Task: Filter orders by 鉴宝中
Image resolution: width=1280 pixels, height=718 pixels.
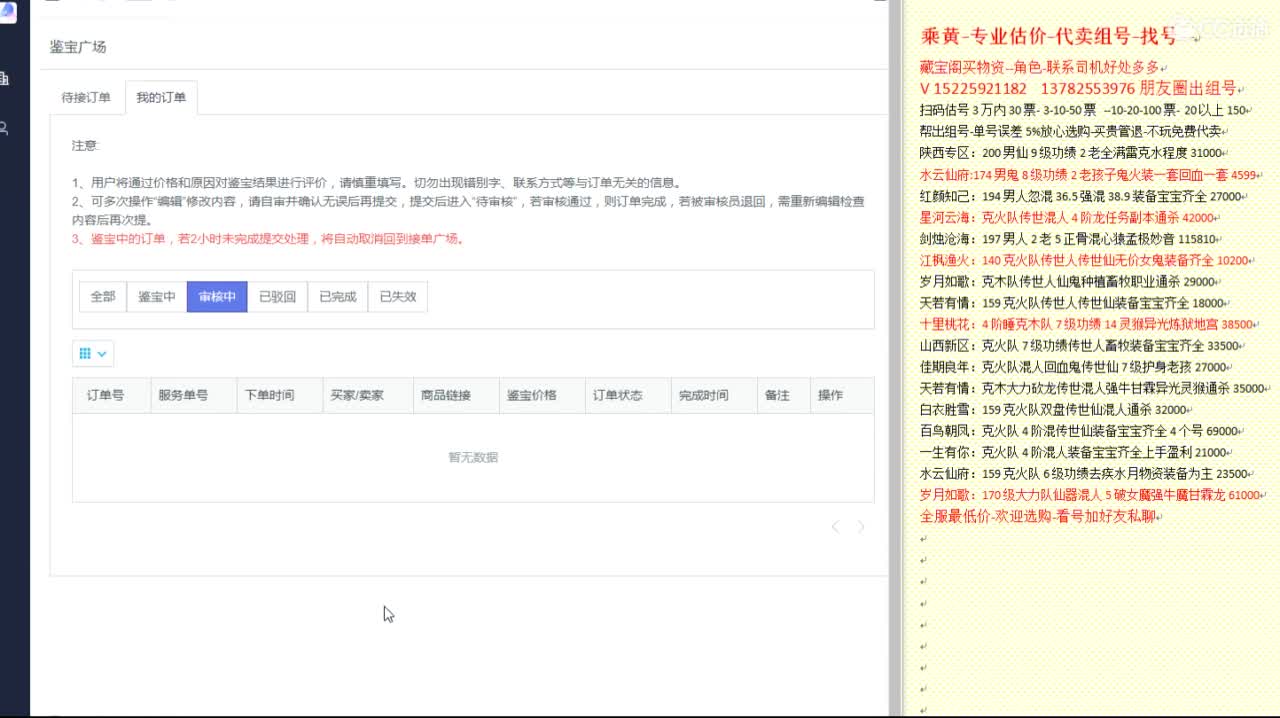Action: 157,297
